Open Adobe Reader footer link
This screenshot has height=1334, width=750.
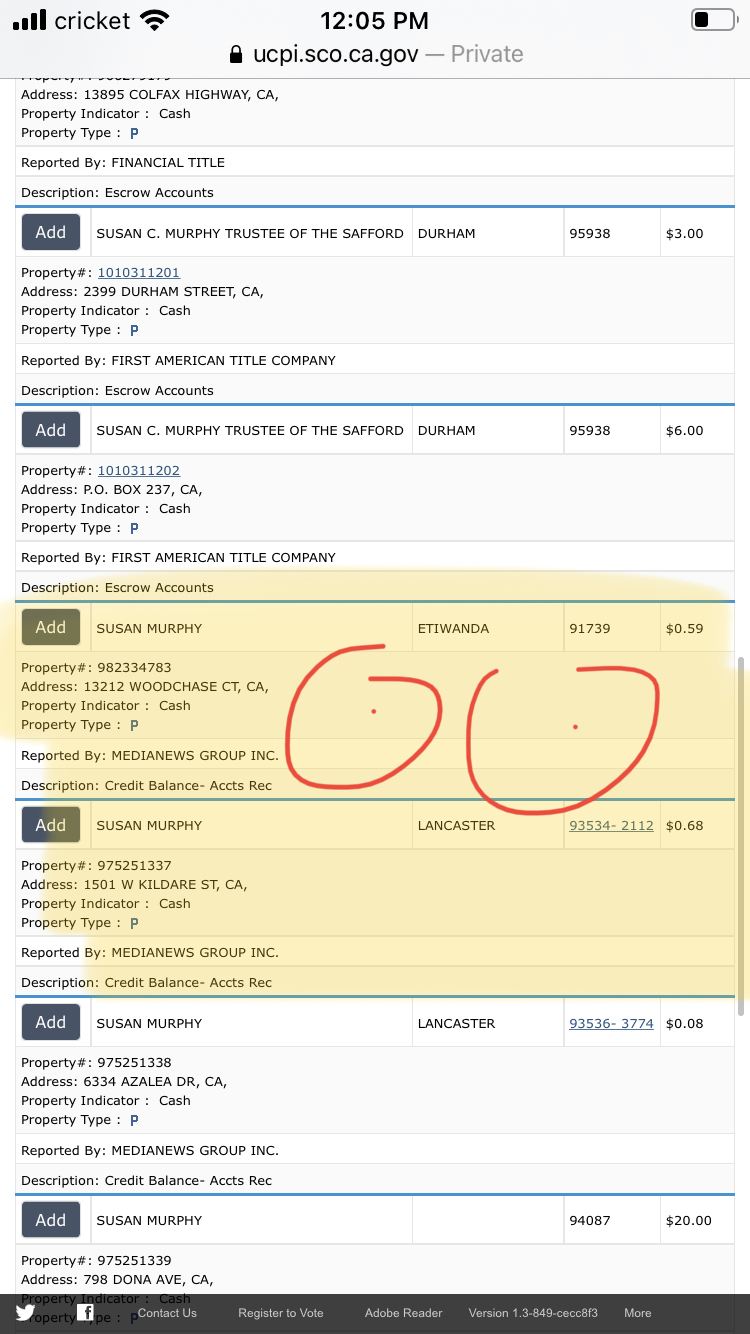coord(403,1313)
